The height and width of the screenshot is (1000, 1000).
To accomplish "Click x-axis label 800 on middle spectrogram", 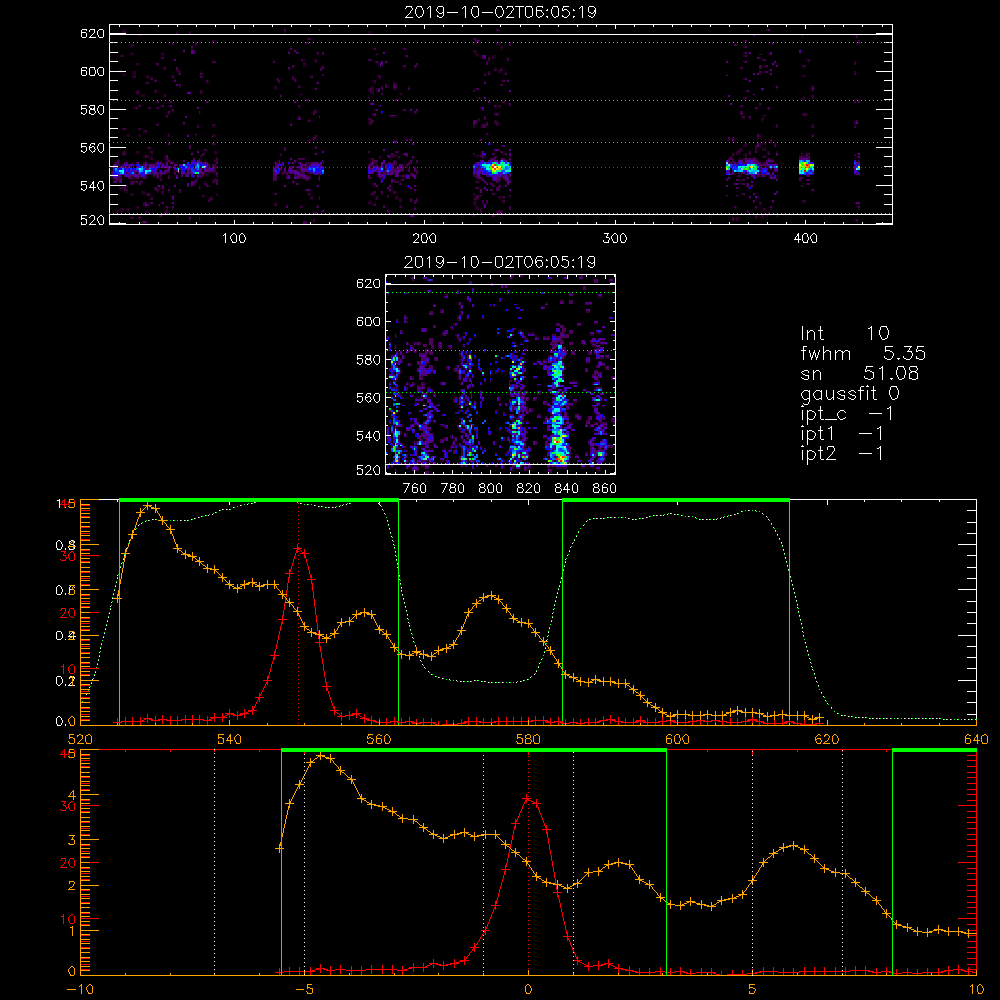I will (x=490, y=489).
